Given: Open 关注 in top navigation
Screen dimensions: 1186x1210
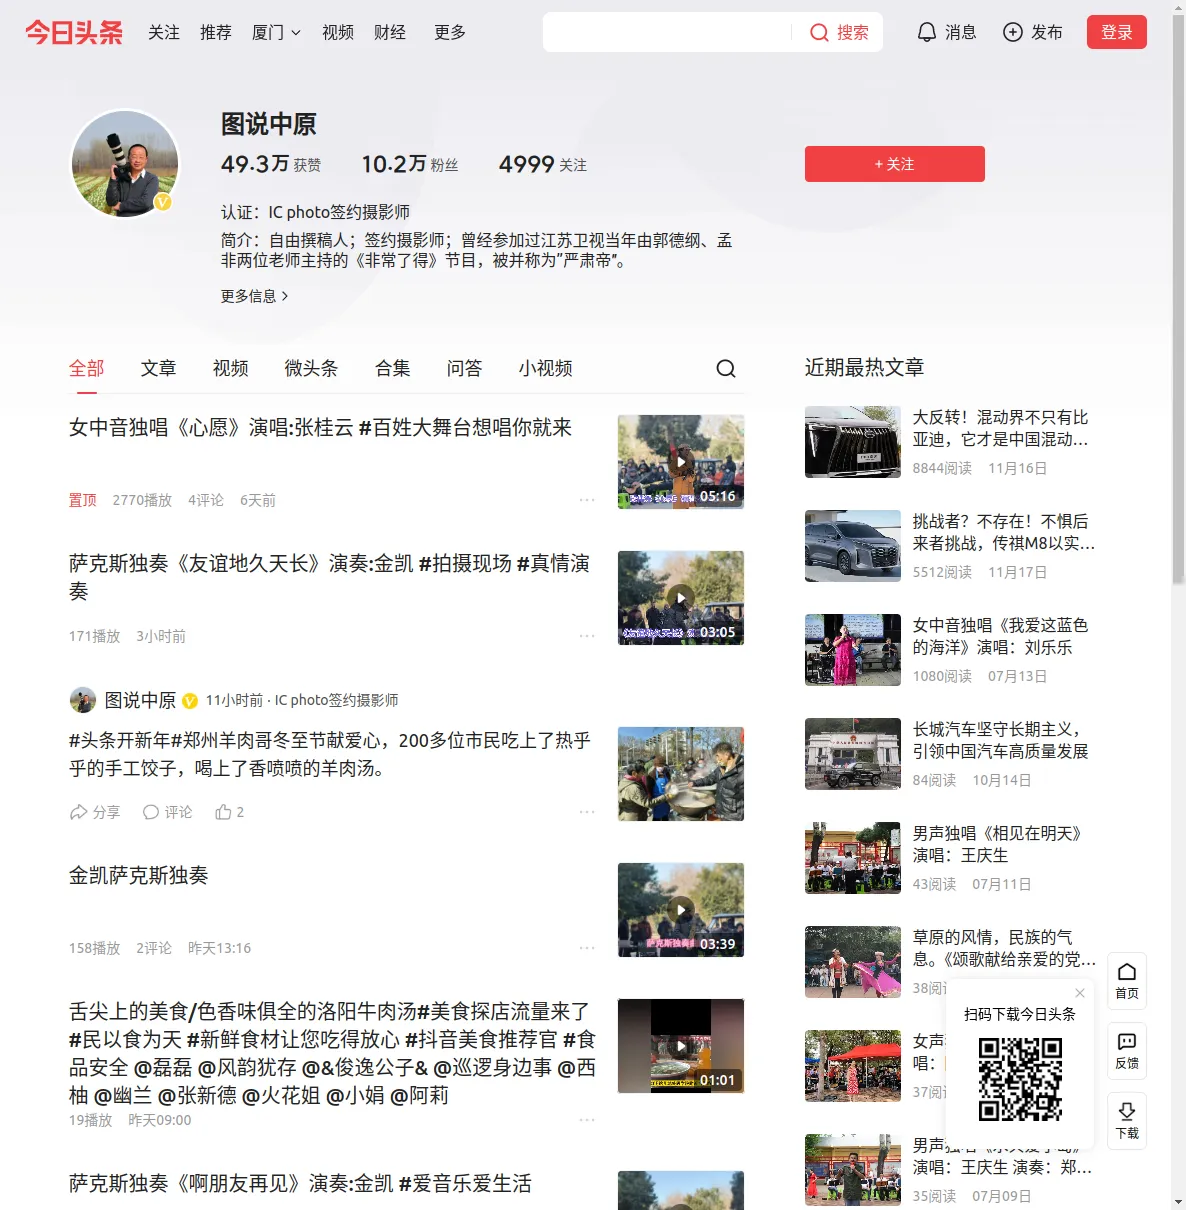Looking at the screenshot, I should [x=164, y=32].
